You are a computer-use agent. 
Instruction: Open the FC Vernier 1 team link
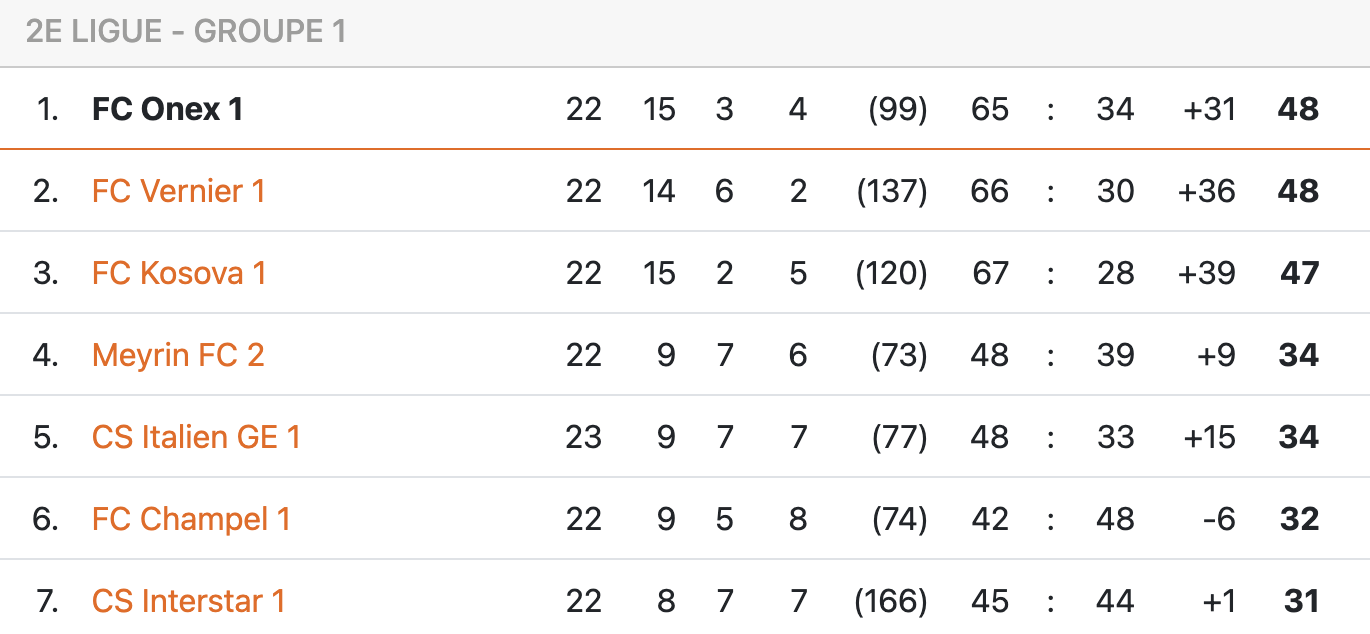point(178,191)
